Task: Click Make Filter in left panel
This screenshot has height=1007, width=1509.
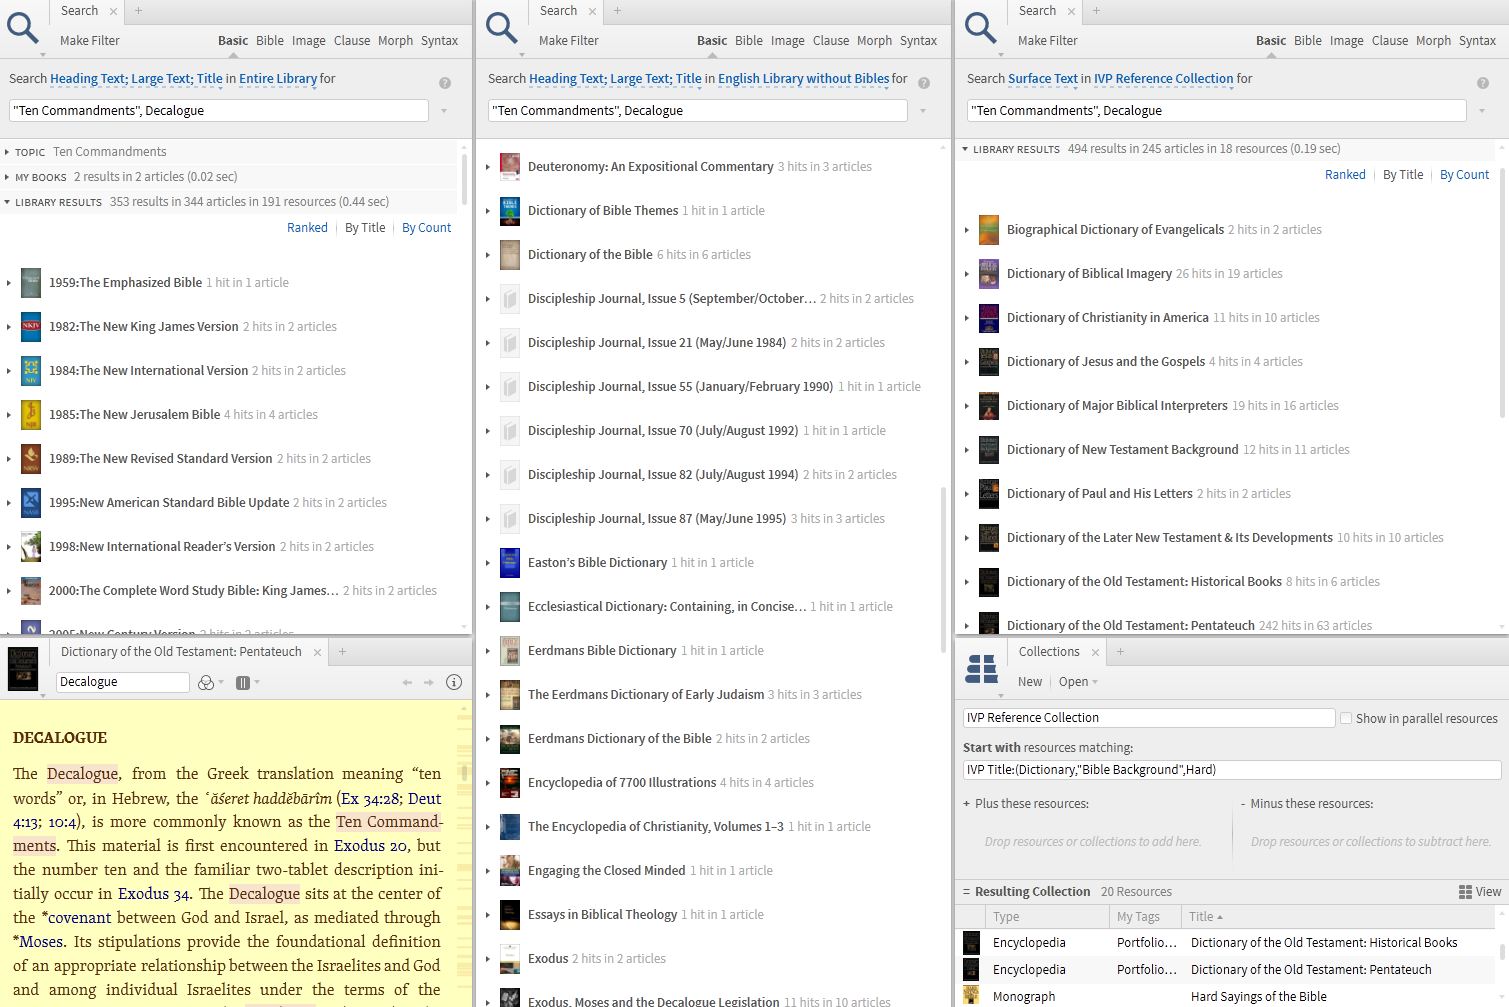Action: [90, 41]
